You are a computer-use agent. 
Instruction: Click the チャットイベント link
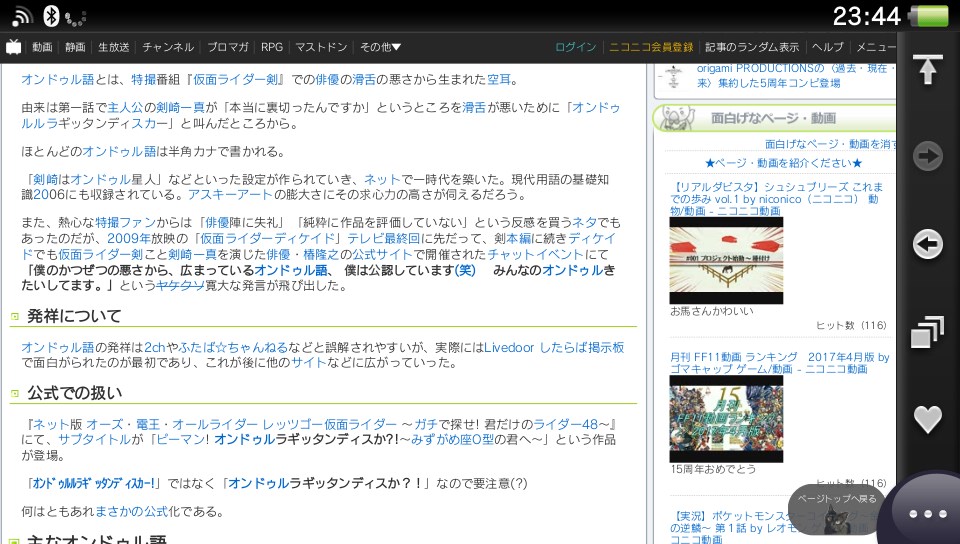pyautogui.click(x=536, y=255)
